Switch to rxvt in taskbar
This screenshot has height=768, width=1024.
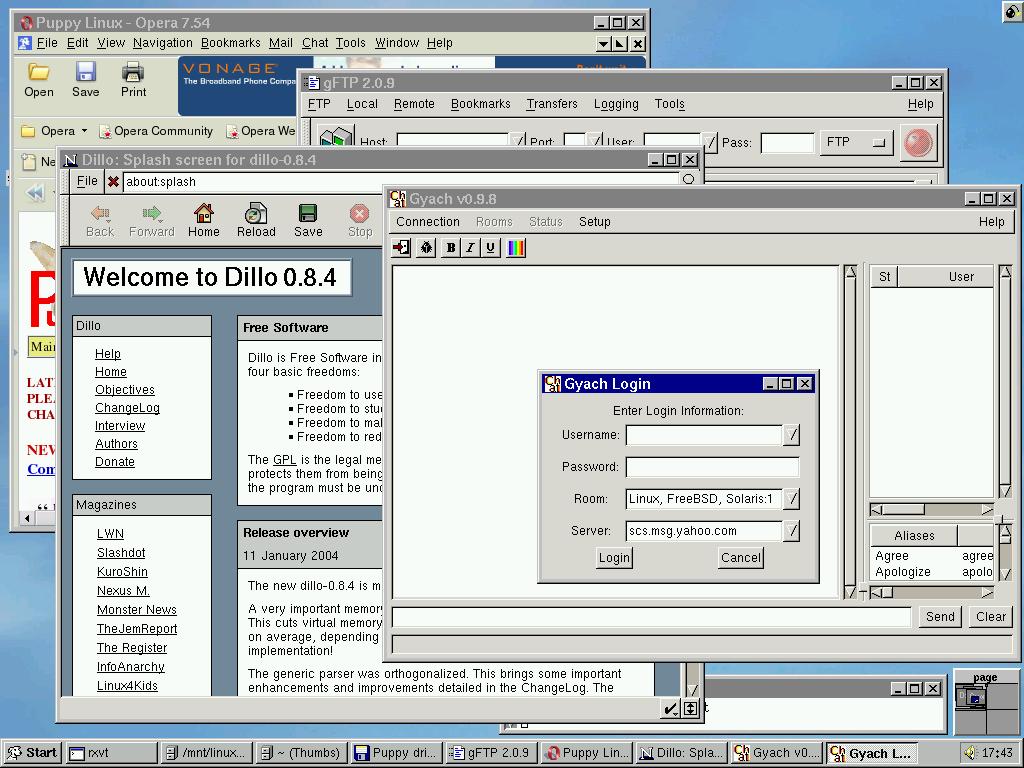[x=112, y=753]
